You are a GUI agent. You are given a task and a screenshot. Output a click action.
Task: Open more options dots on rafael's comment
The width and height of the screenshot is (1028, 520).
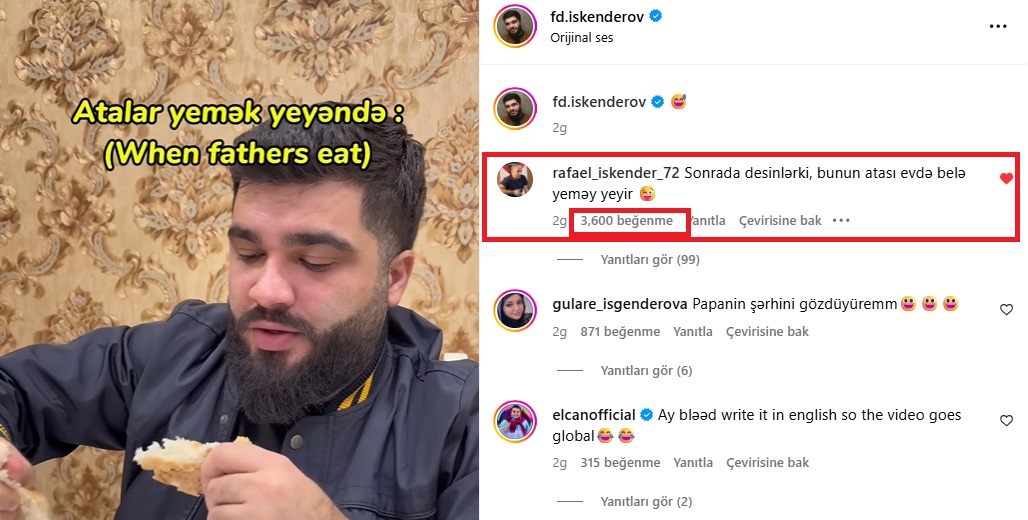tap(841, 220)
